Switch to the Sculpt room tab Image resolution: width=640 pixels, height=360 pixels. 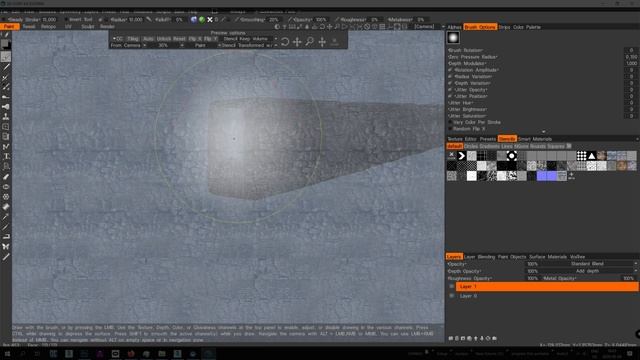click(x=87, y=27)
